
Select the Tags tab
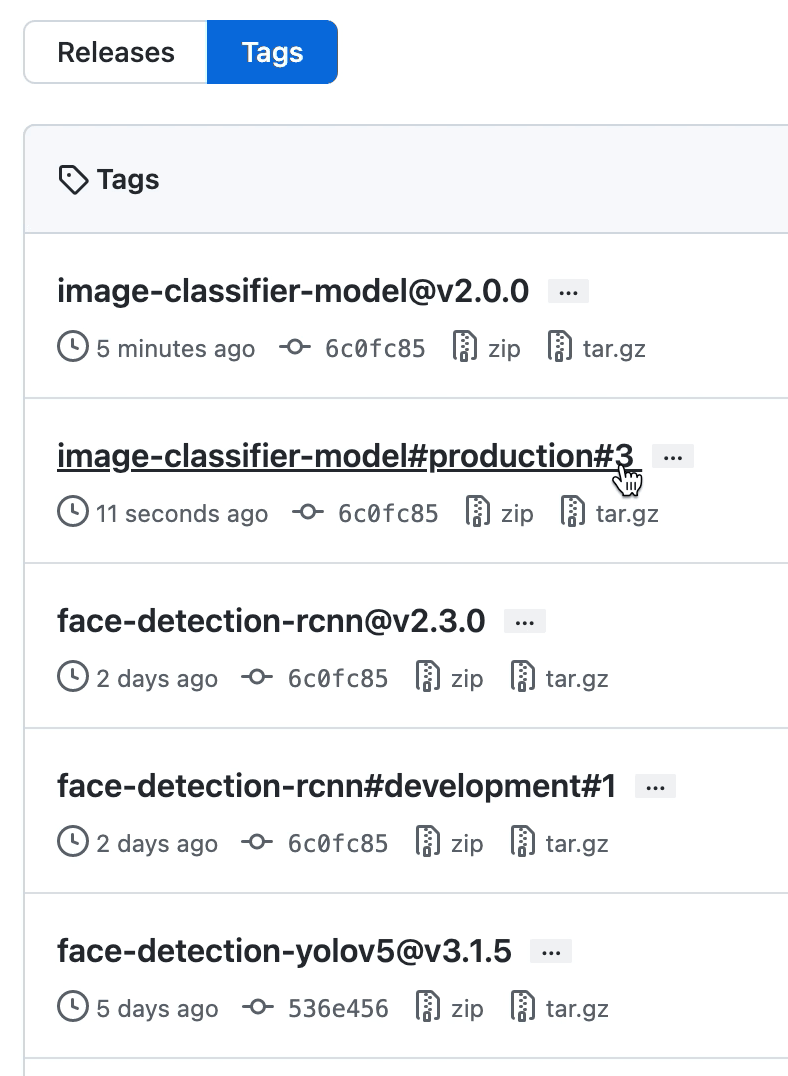[272, 52]
